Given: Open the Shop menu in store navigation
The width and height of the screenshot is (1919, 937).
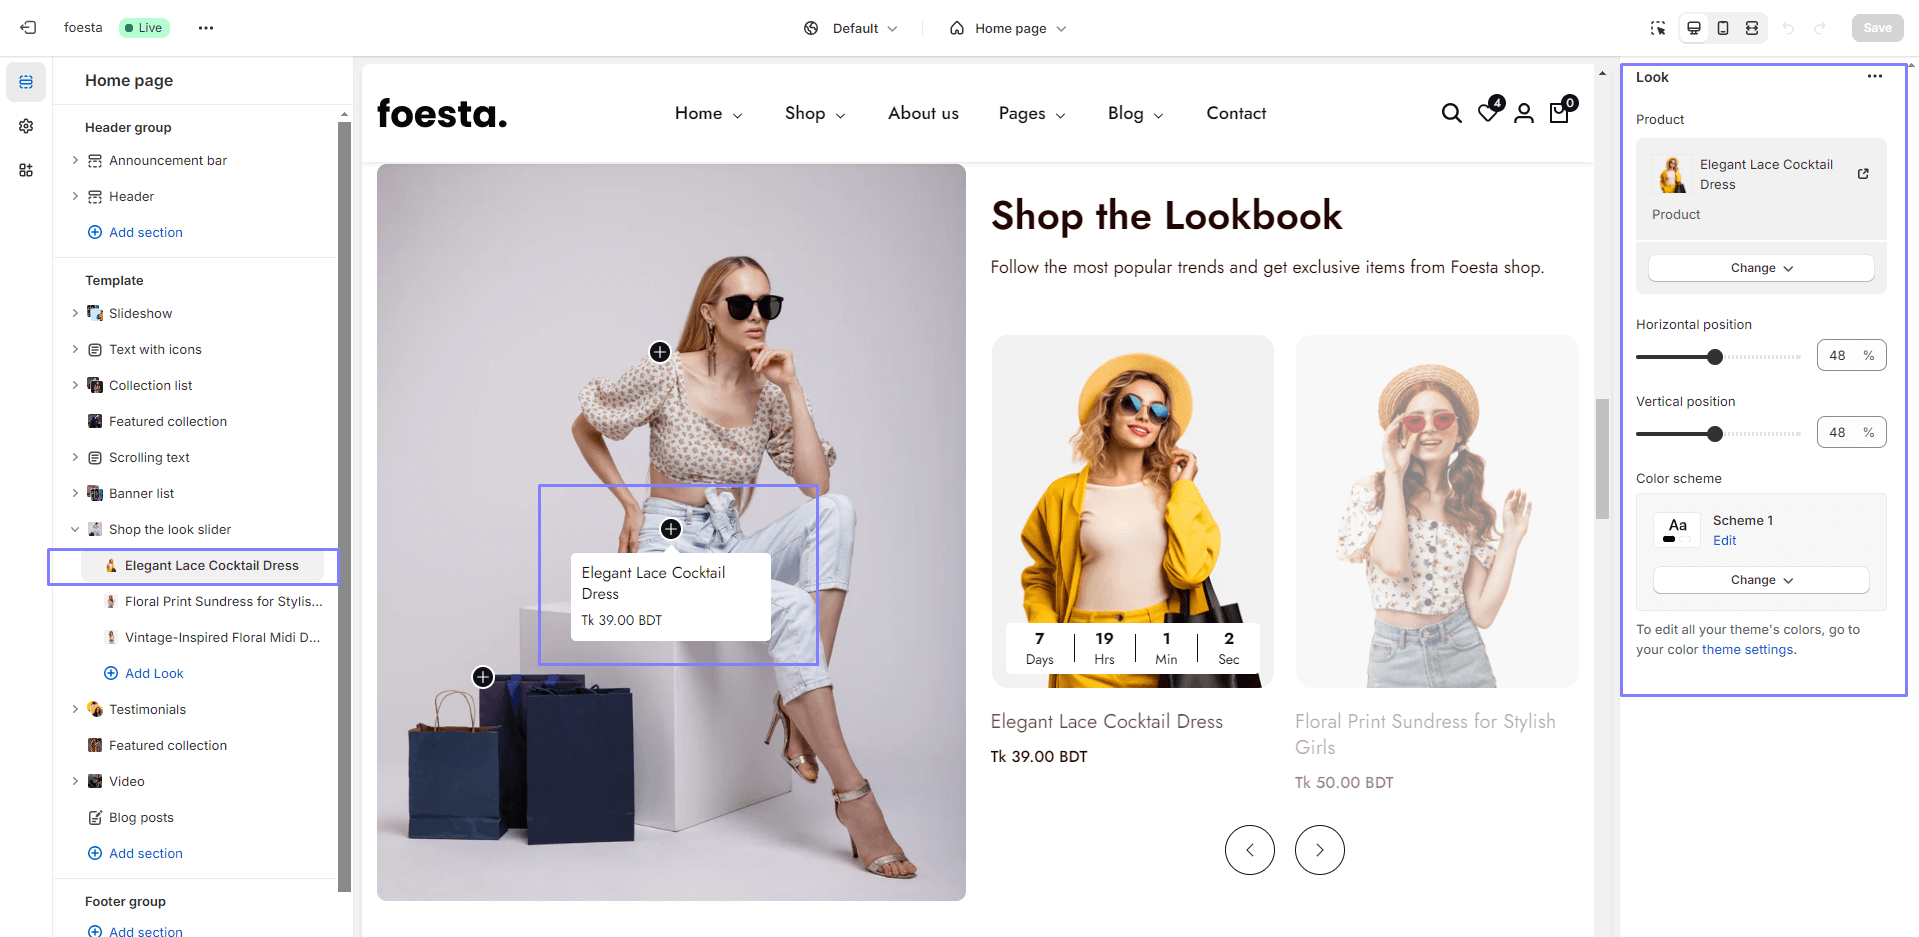Looking at the screenshot, I should [x=815, y=113].
